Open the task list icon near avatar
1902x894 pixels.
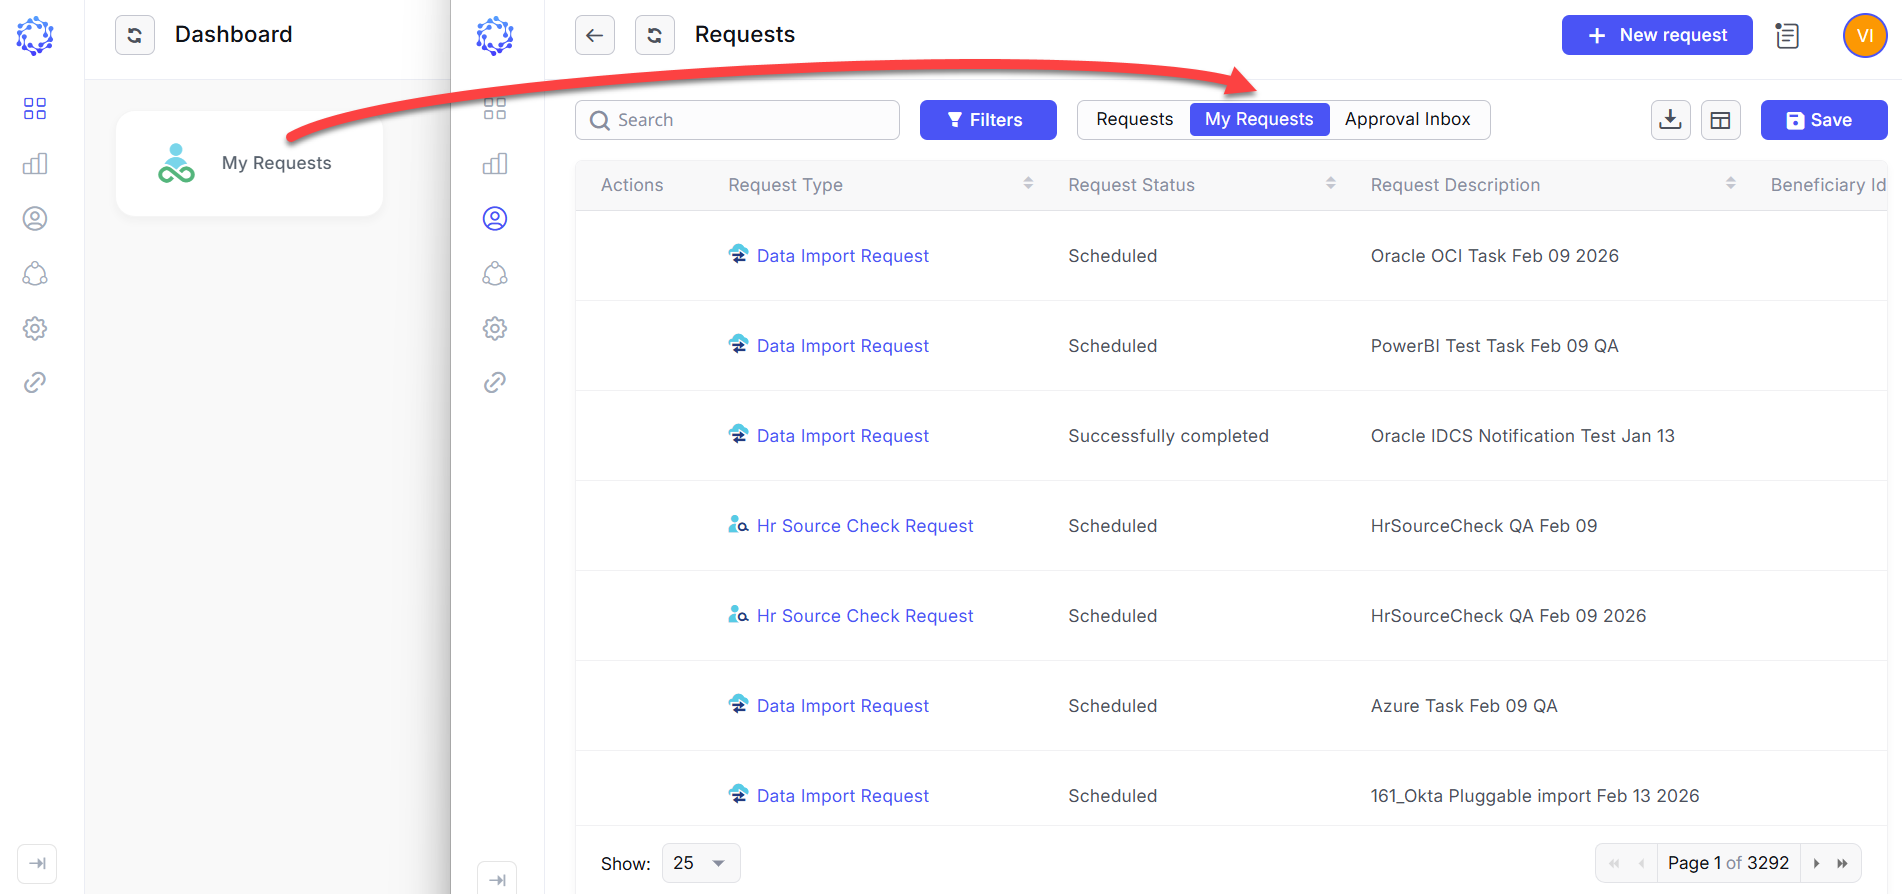[x=1787, y=36]
